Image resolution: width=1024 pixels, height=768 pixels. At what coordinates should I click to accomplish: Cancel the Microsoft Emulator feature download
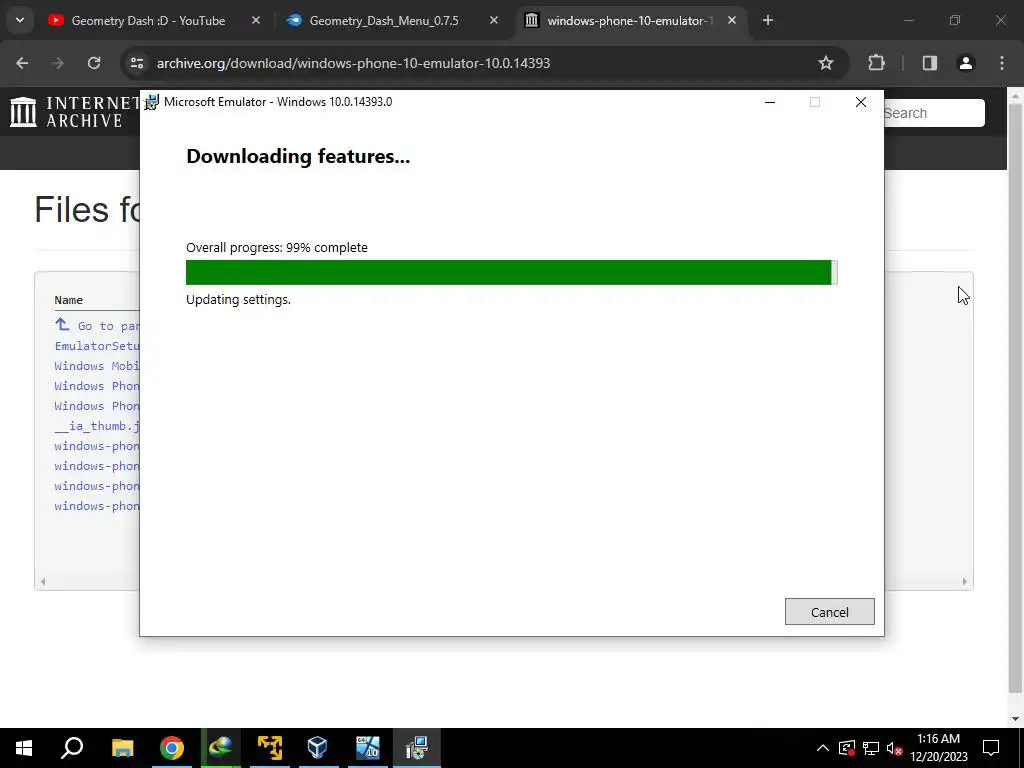coord(829,612)
